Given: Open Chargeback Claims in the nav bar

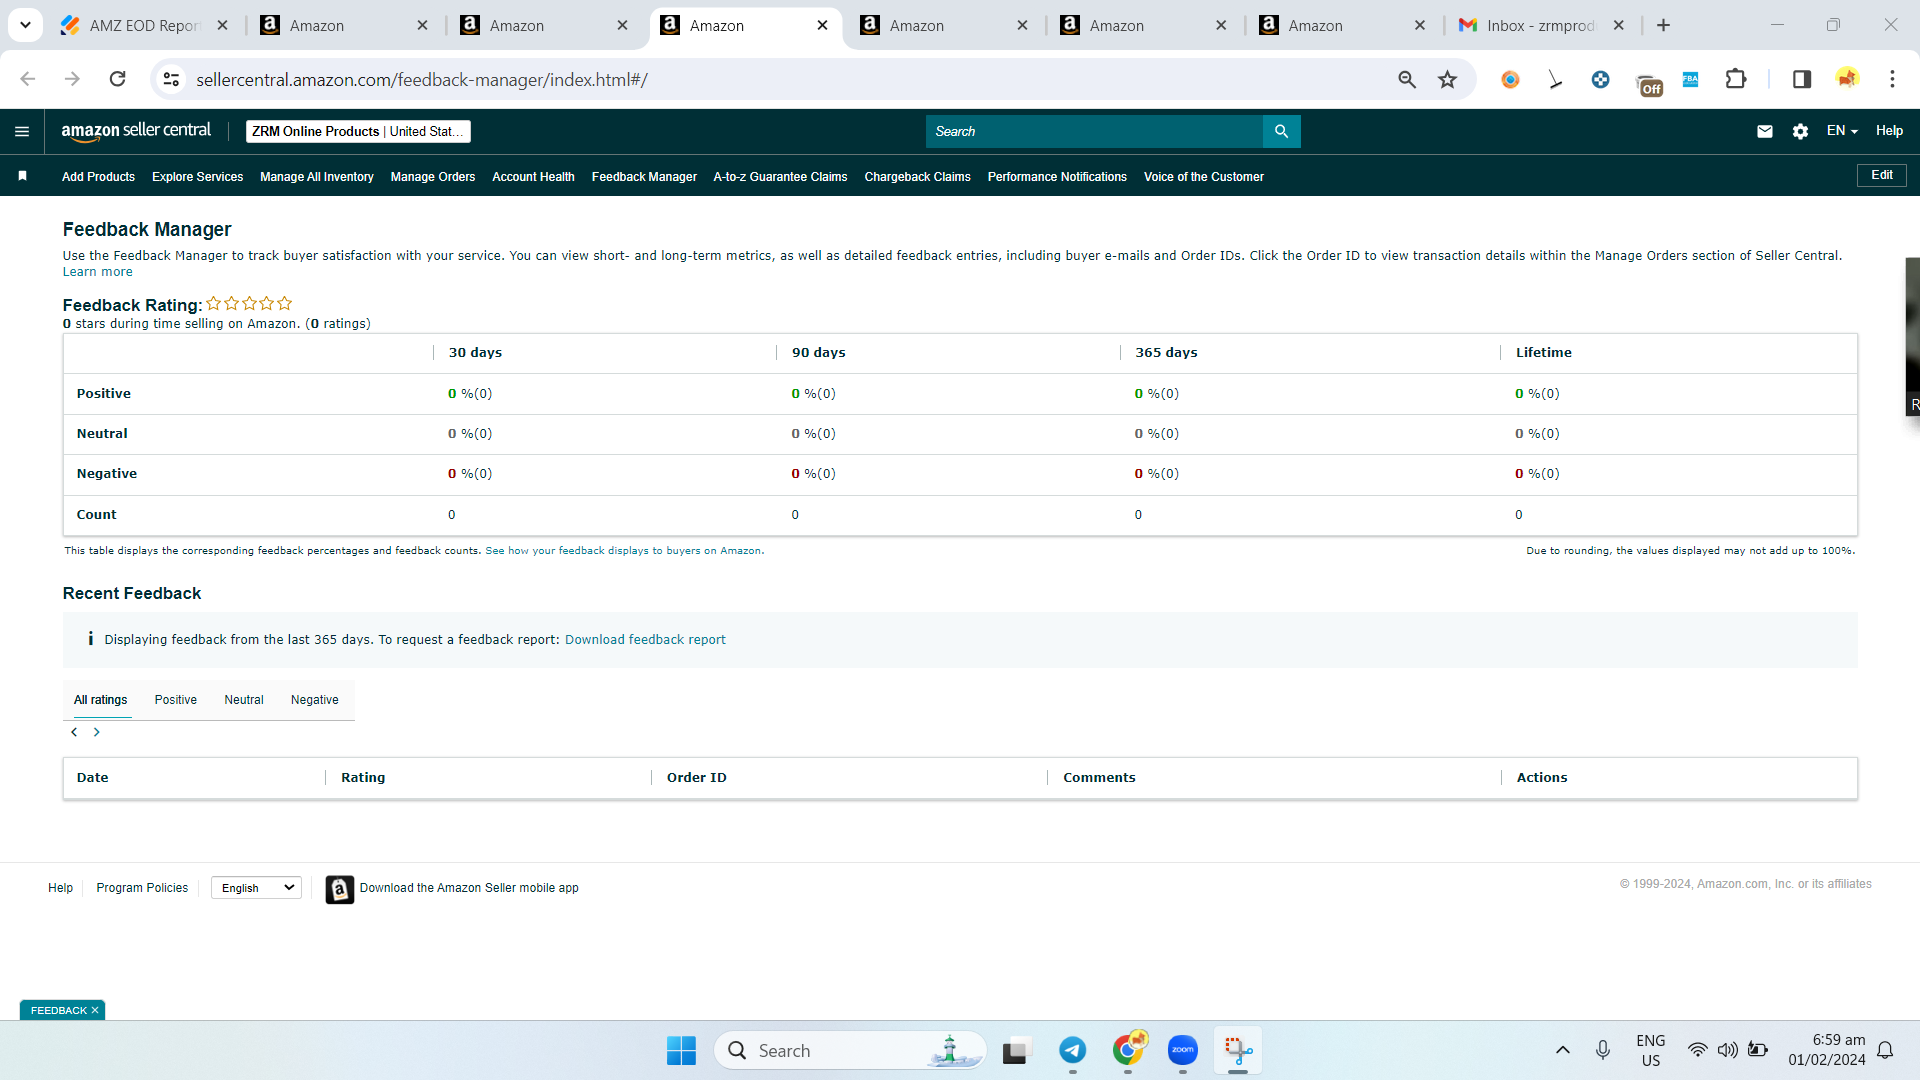Looking at the screenshot, I should pyautogui.click(x=917, y=177).
